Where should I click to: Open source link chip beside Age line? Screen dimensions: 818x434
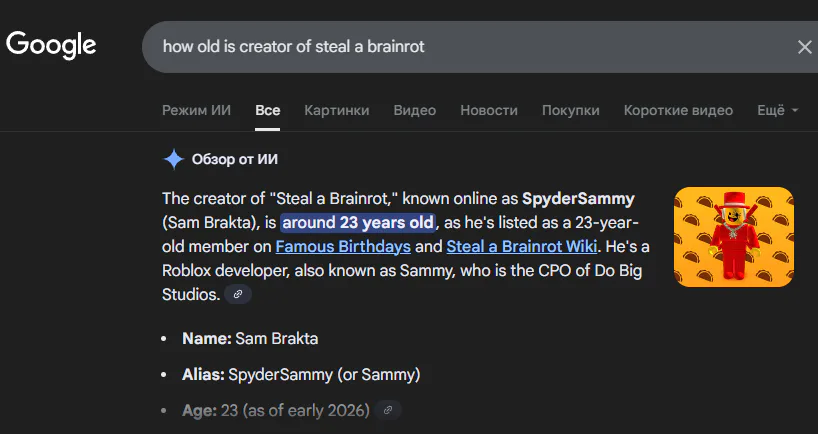coord(390,410)
